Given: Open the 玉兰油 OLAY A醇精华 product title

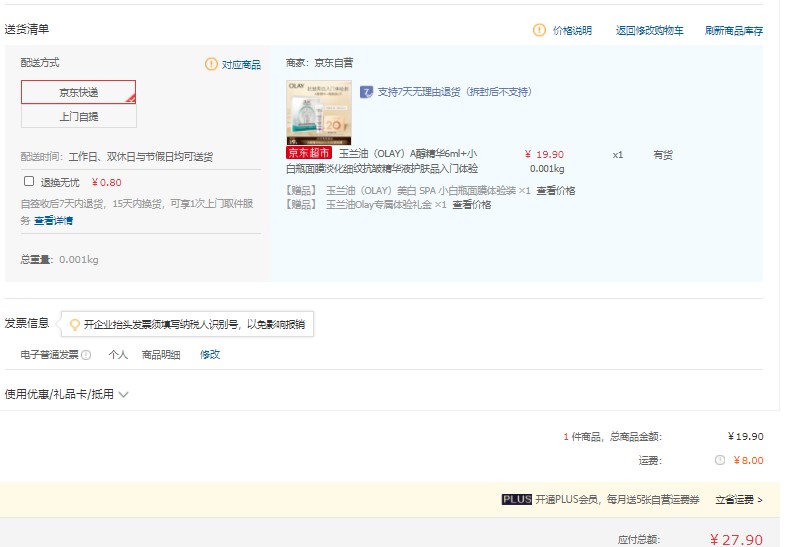Looking at the screenshot, I should pyautogui.click(x=382, y=161).
